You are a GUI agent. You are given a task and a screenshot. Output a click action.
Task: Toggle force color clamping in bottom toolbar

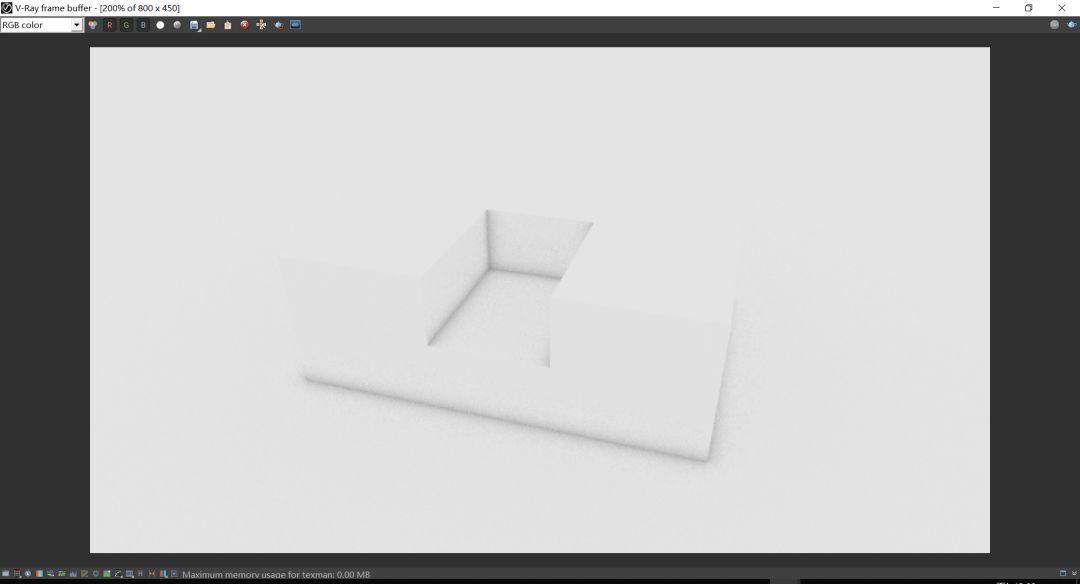pos(17,574)
